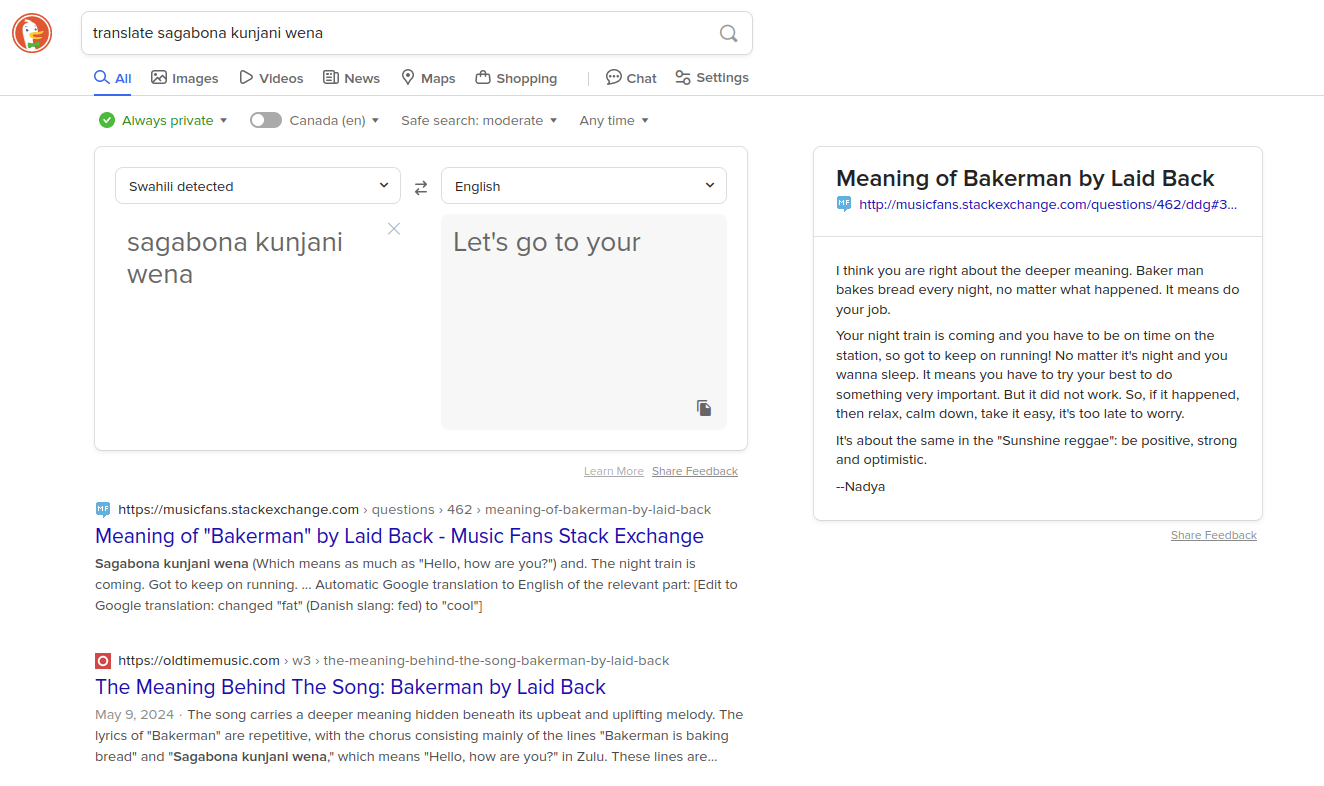This screenshot has width=1324, height=786.
Task: Click Share Feedback under the translator
Action: 695,471
